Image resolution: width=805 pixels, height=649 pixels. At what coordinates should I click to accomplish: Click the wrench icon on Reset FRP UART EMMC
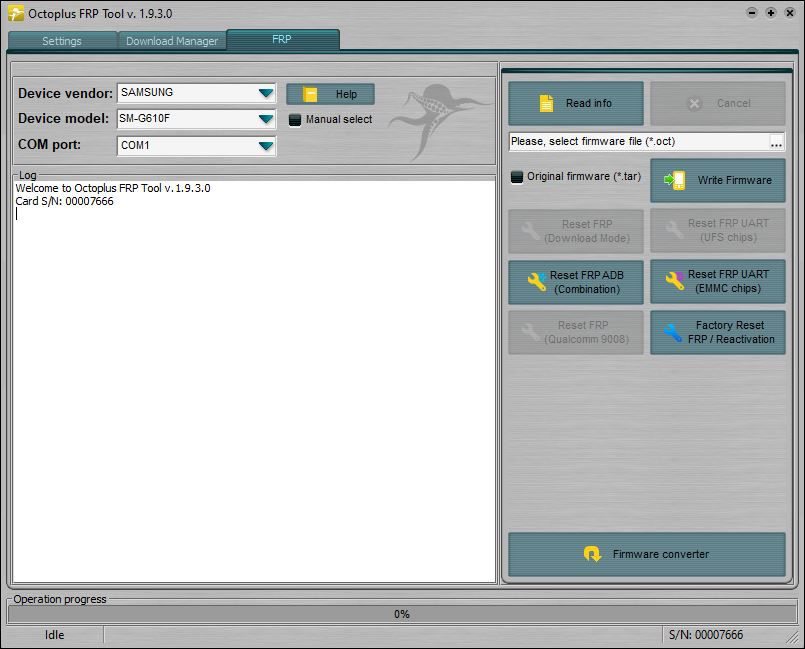[675, 280]
